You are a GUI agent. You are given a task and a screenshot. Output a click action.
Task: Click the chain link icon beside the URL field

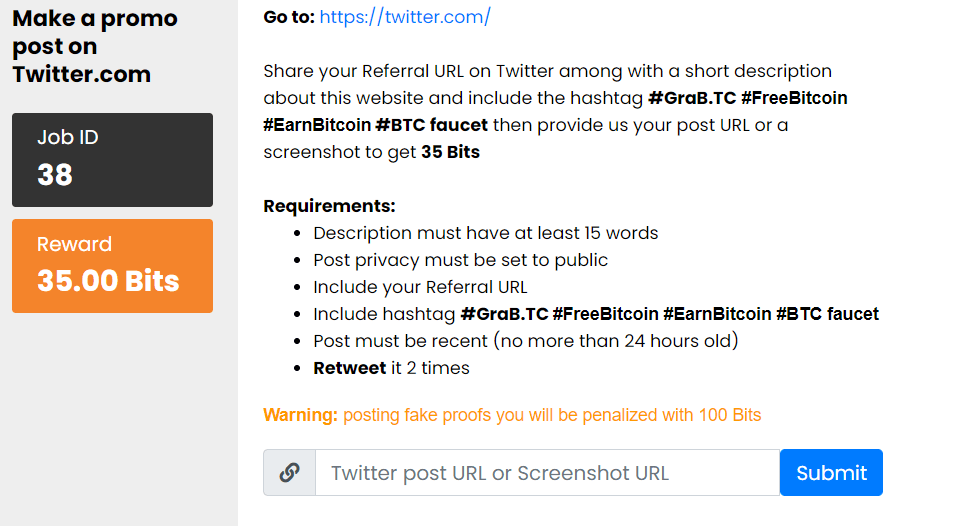[290, 472]
